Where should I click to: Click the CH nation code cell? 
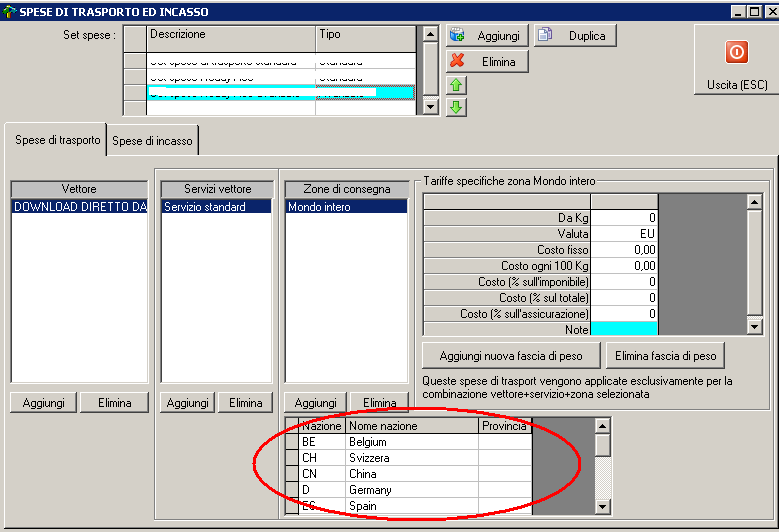(322, 457)
